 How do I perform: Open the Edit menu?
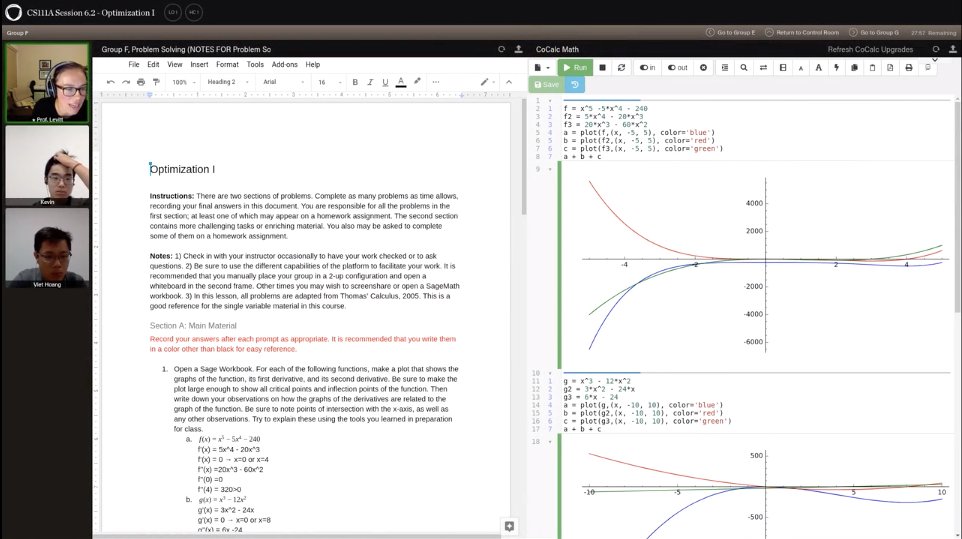pyautogui.click(x=153, y=64)
